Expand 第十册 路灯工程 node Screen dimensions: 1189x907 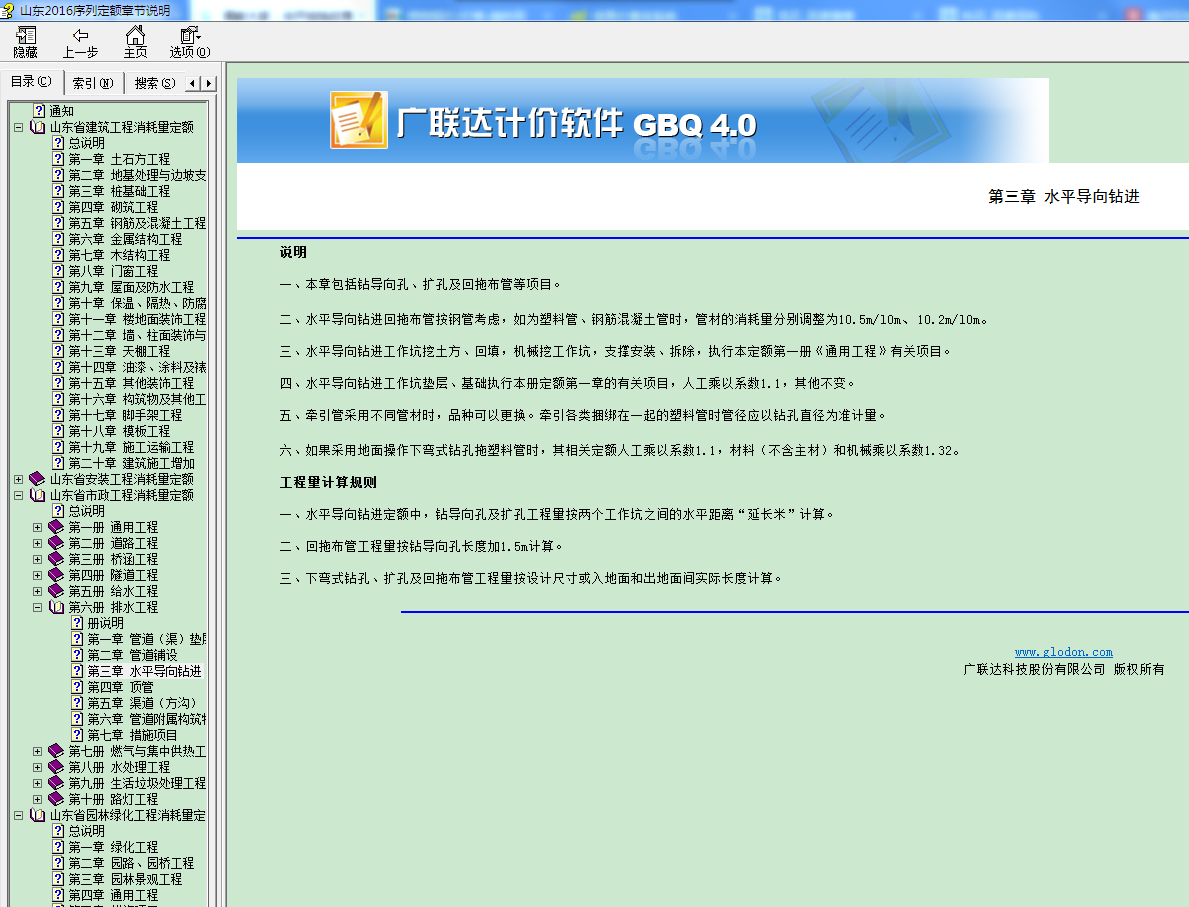click(37, 799)
